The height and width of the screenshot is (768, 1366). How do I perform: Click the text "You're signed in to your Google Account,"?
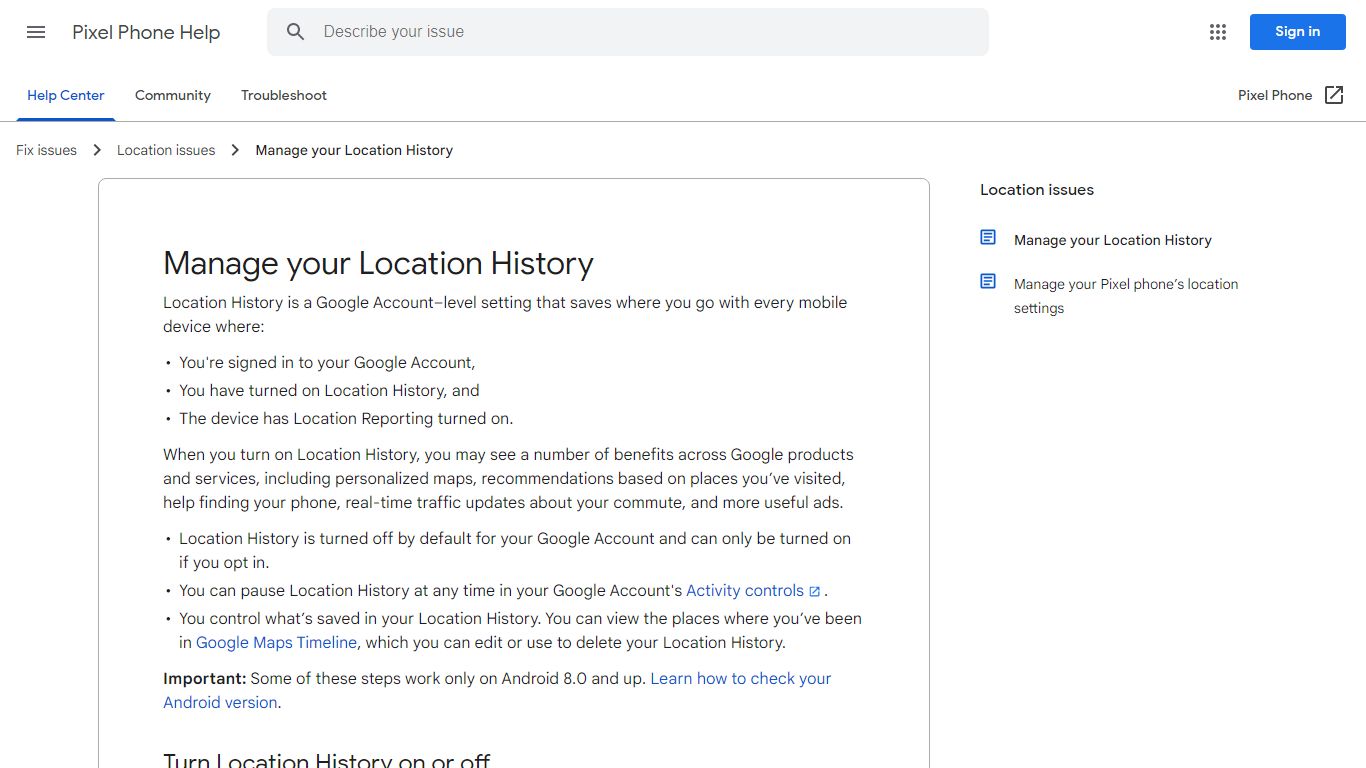coord(327,363)
